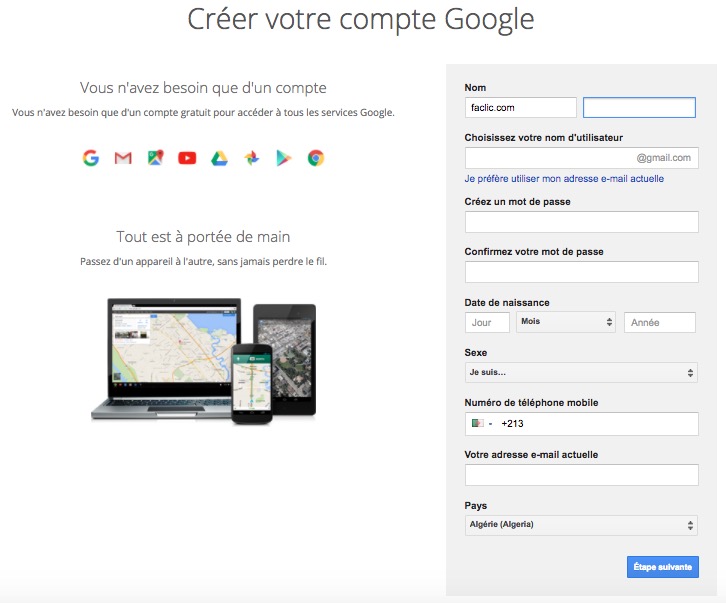The width and height of the screenshot is (726, 603).
Task: Open the Algeria flag country code selector
Action: point(481,423)
